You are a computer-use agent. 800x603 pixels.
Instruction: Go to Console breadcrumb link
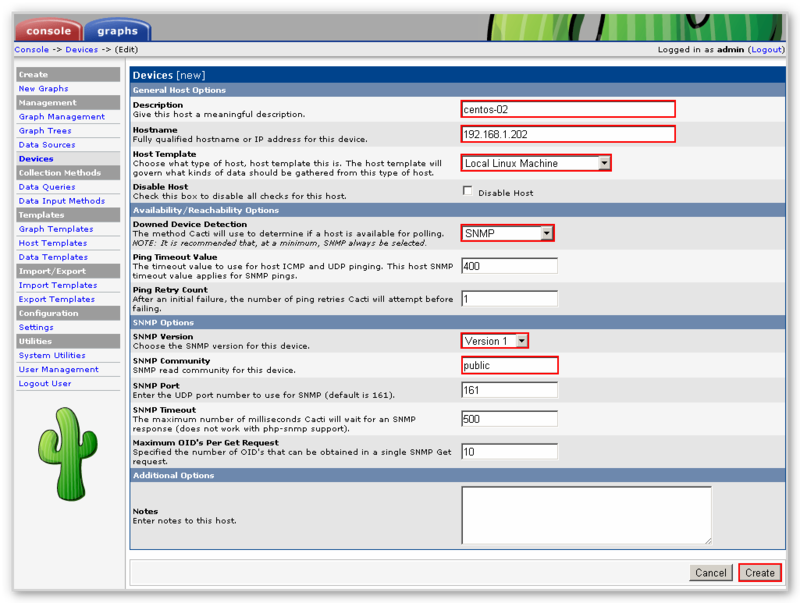32,49
